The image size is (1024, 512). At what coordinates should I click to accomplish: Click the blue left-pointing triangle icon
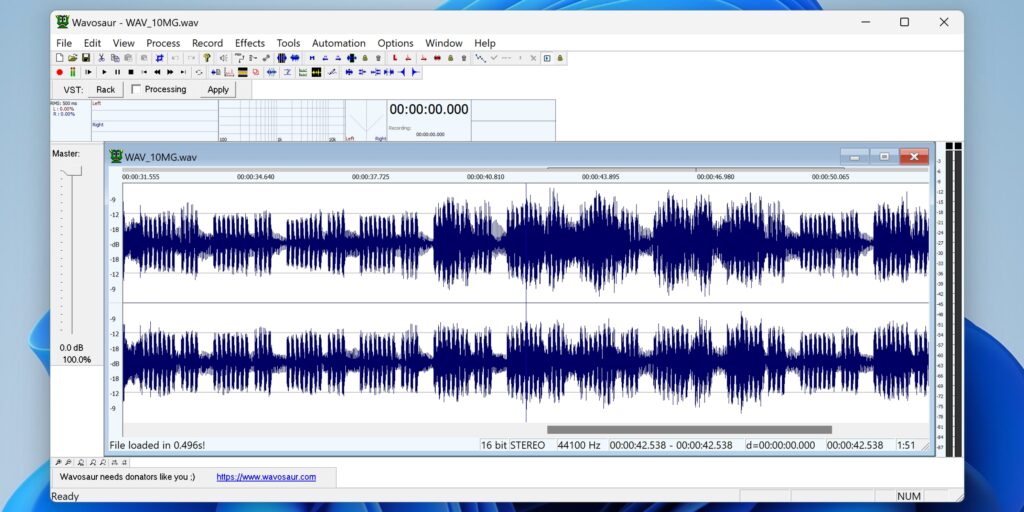(402, 72)
